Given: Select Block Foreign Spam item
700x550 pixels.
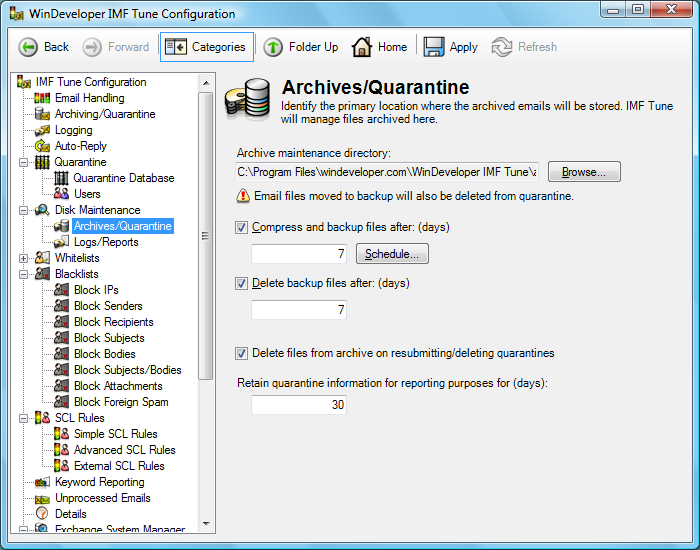Looking at the screenshot, I should point(121,402).
